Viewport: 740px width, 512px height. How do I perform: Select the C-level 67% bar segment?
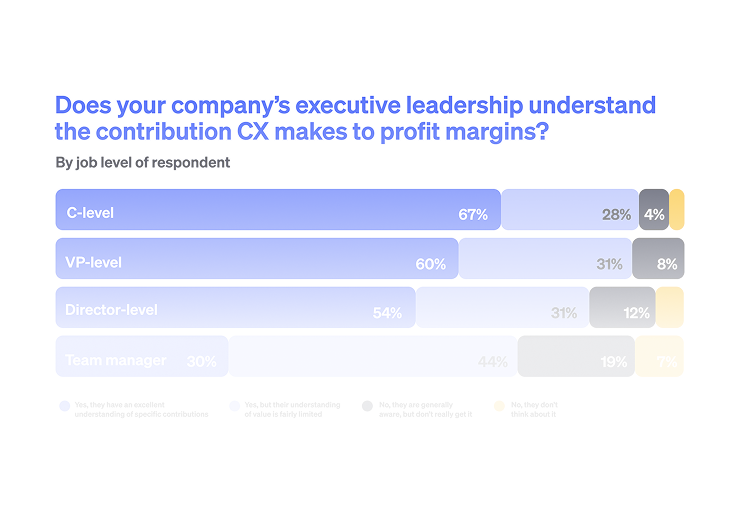(x=277, y=210)
